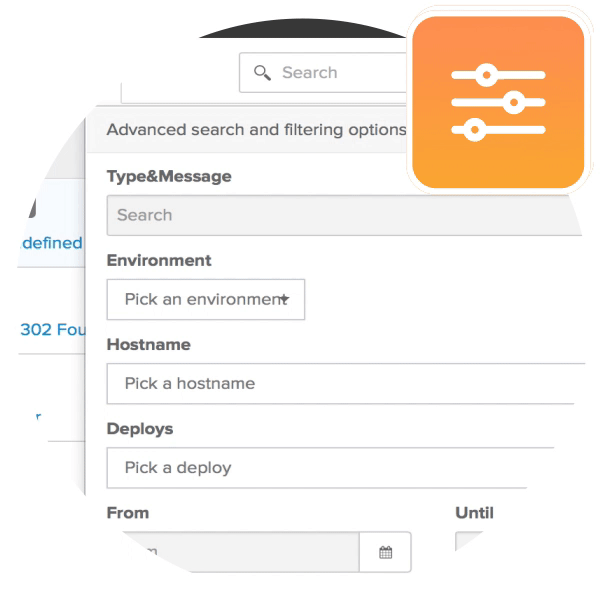Open the undefined error link
The height and width of the screenshot is (600, 600).
[x=52, y=243]
